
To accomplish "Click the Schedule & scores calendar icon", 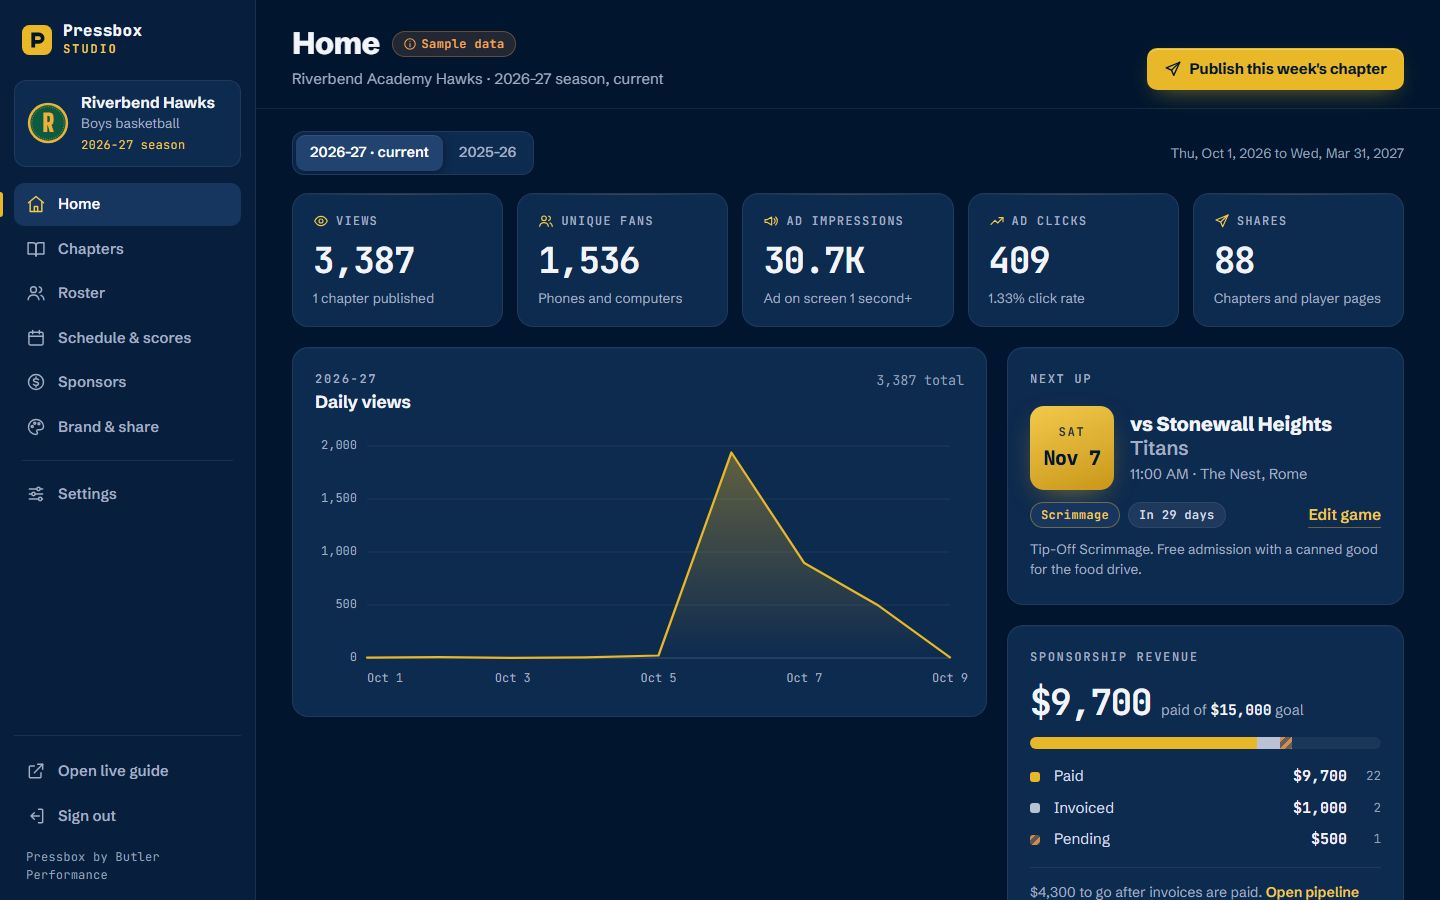I will [36, 338].
